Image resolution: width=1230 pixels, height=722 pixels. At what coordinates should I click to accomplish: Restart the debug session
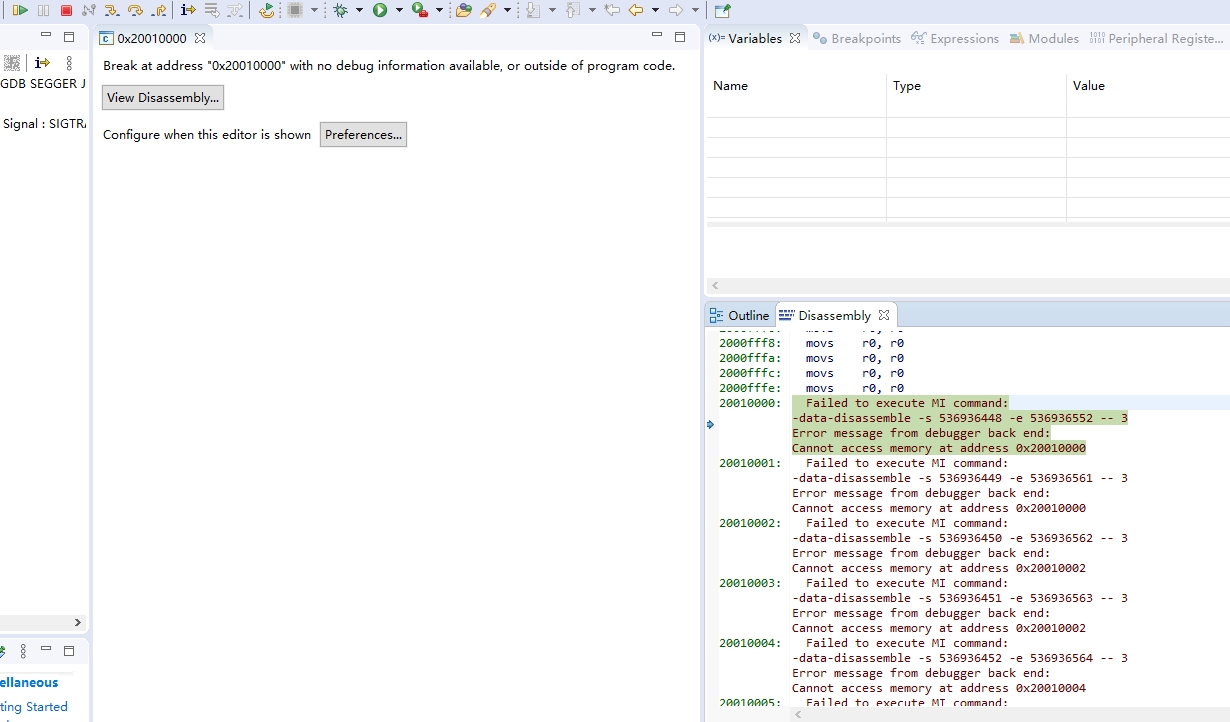(x=268, y=10)
